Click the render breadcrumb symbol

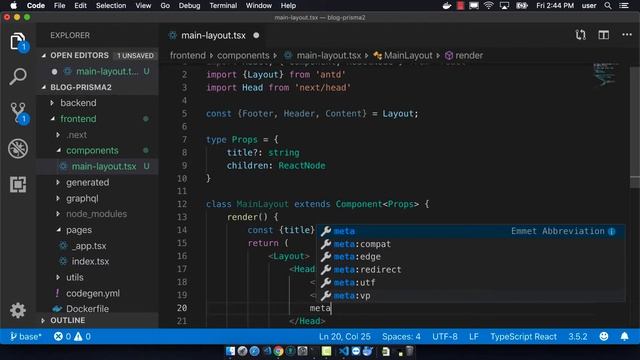(x=464, y=56)
